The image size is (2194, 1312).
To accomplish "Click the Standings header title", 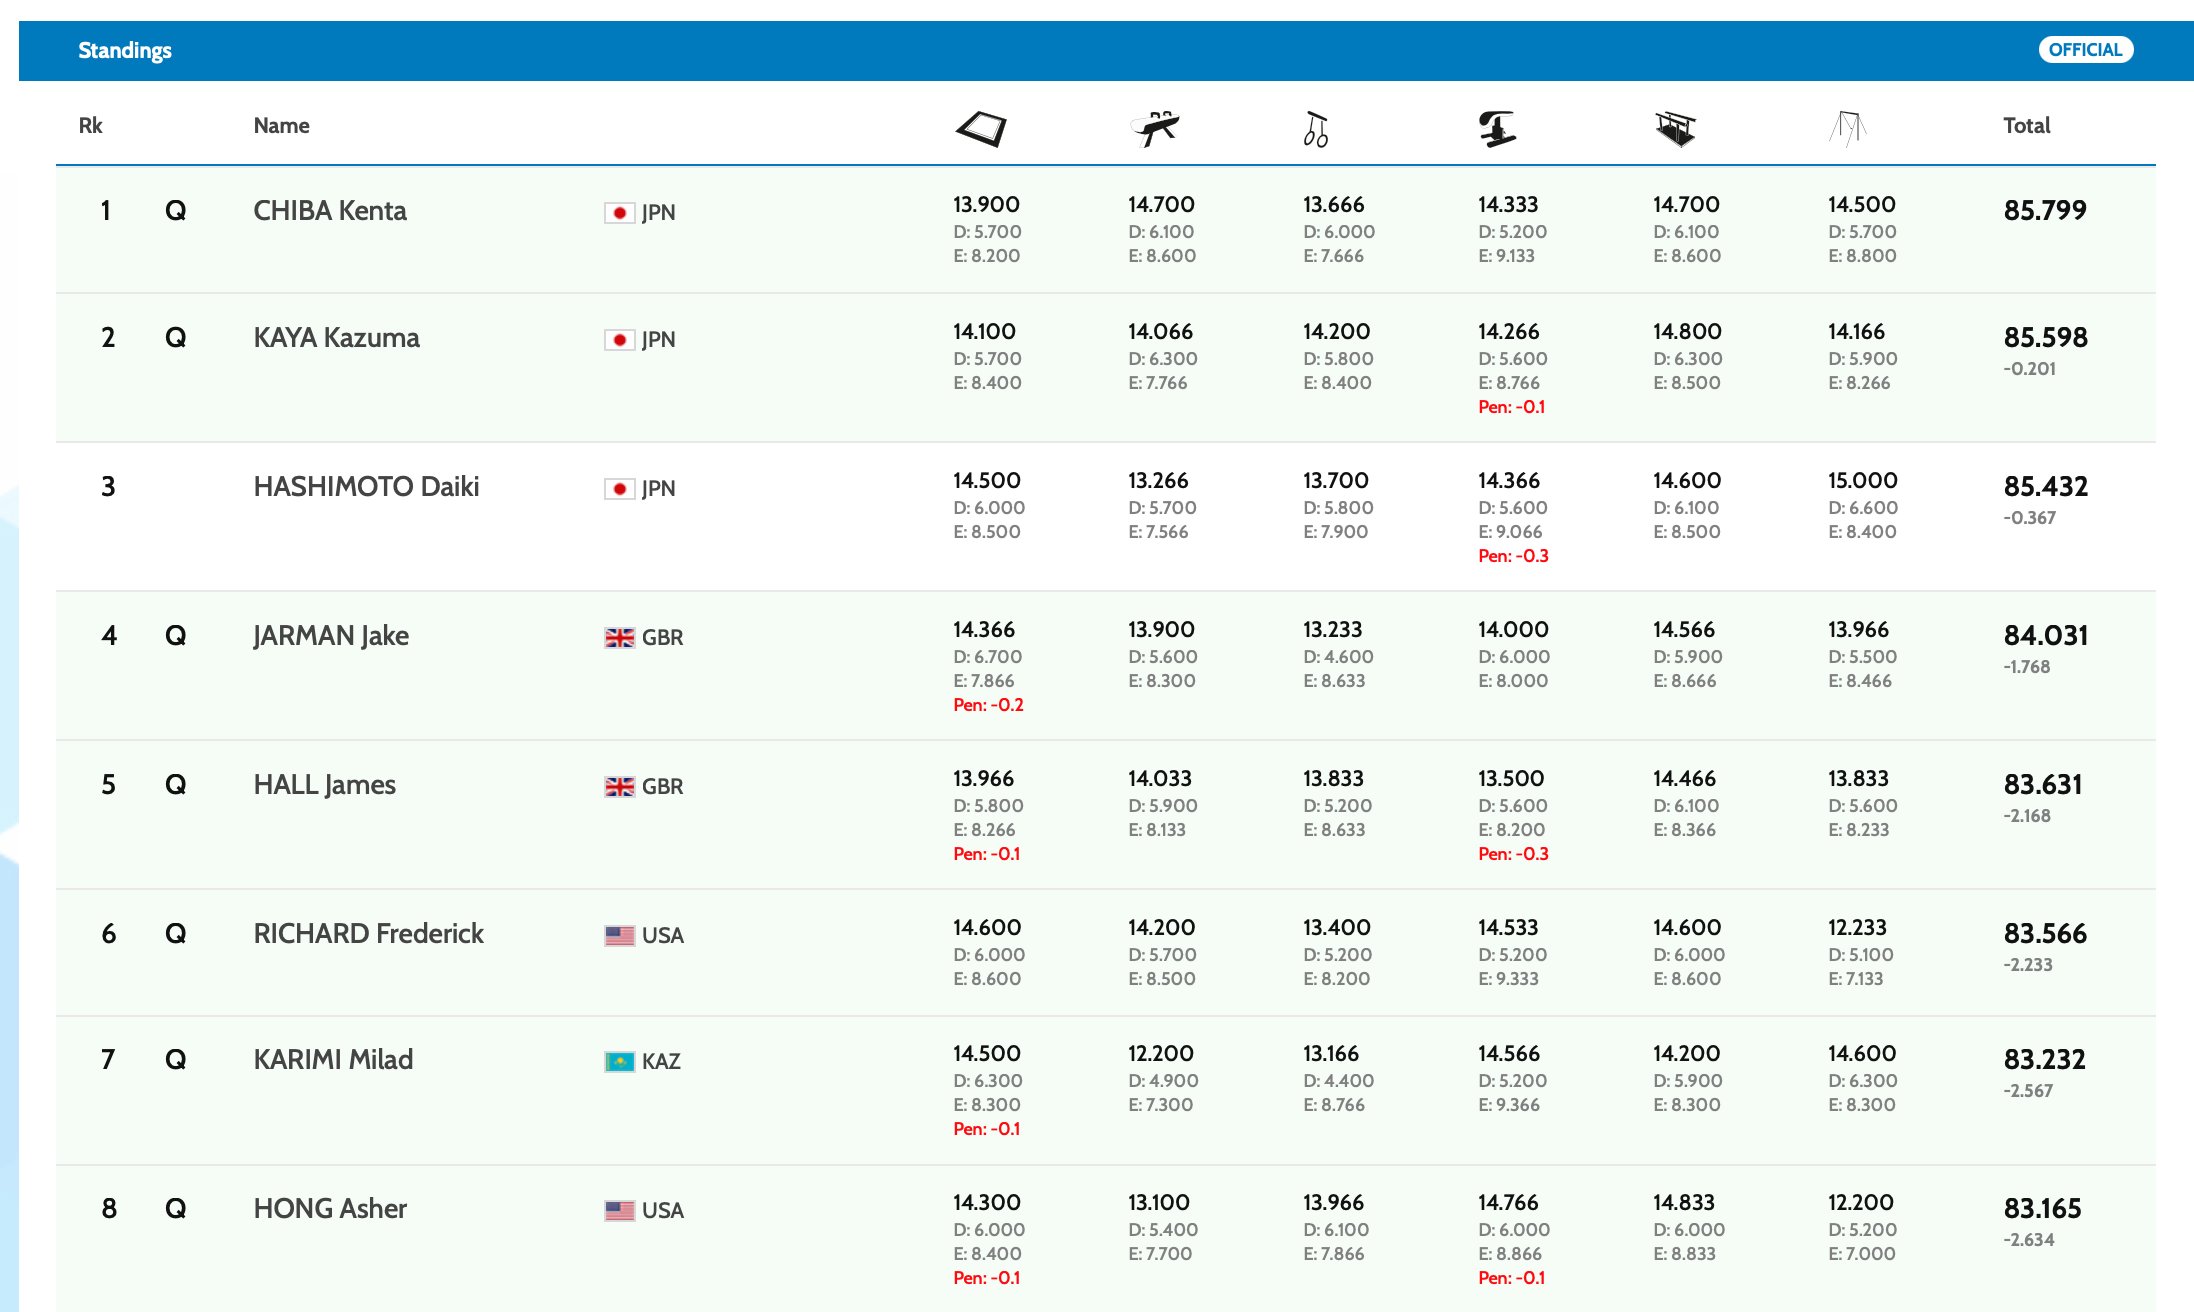I will tap(125, 50).
